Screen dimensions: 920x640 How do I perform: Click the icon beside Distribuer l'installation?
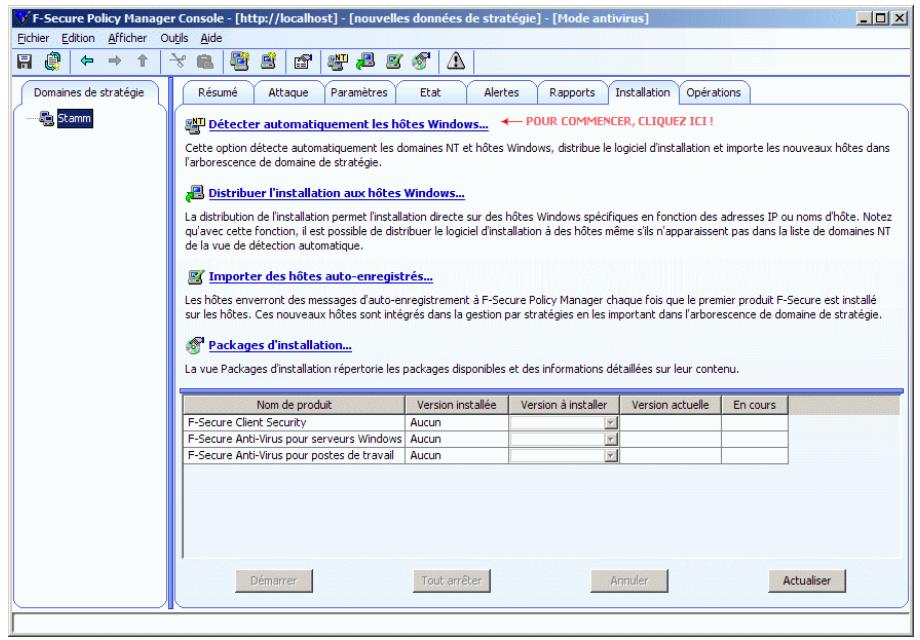tap(195, 194)
